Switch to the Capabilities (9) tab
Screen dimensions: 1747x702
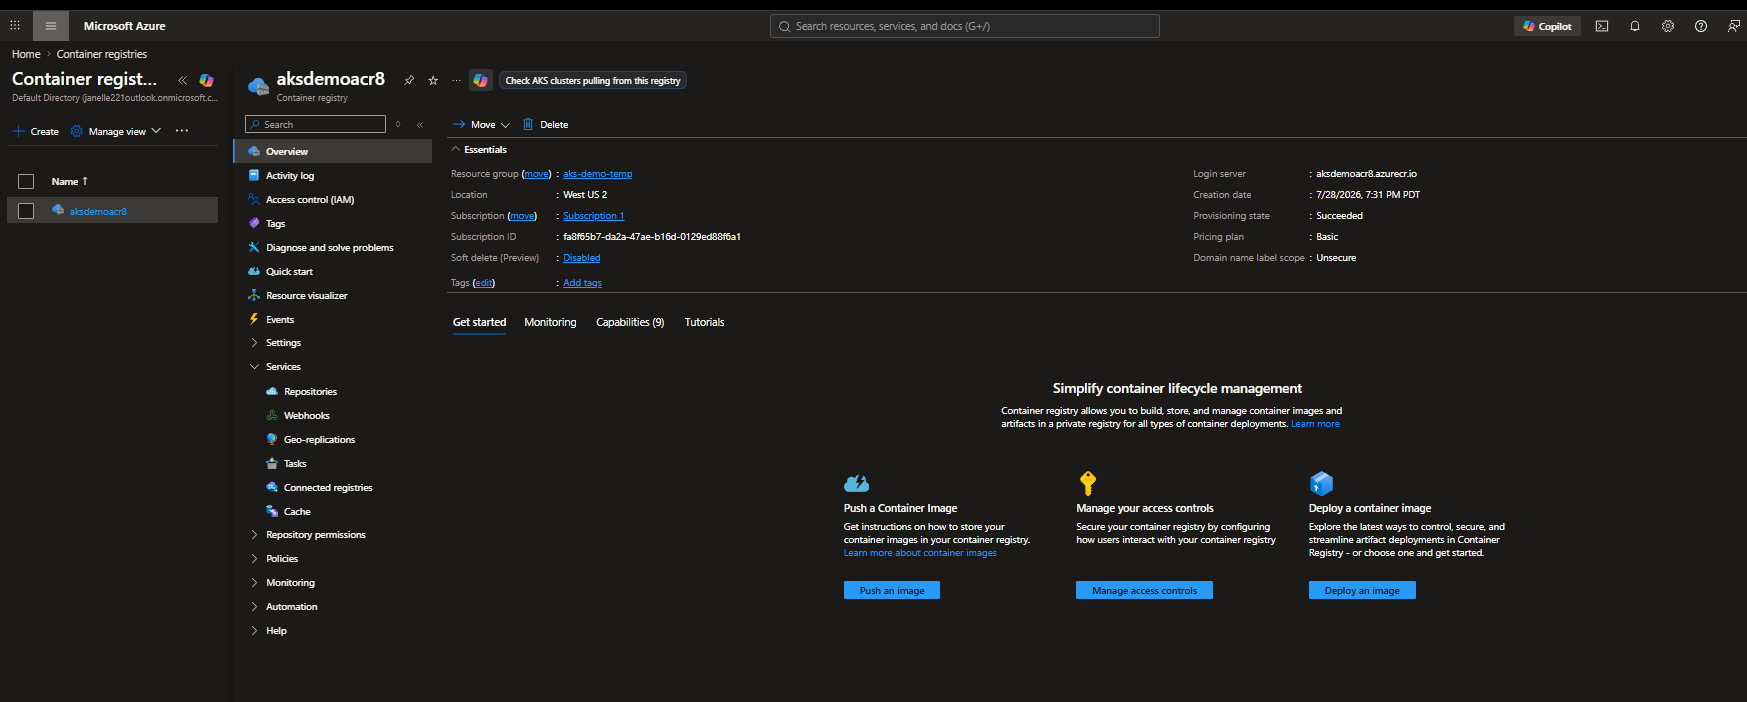coord(630,322)
